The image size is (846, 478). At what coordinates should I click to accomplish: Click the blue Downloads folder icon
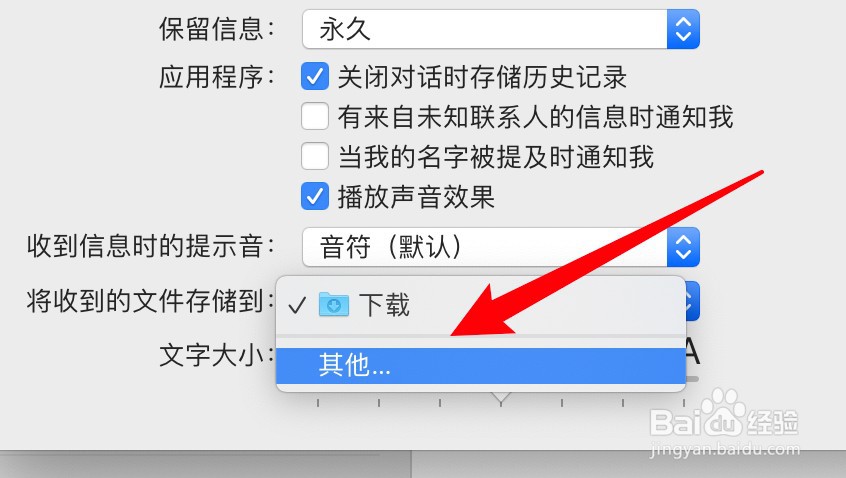pos(333,305)
